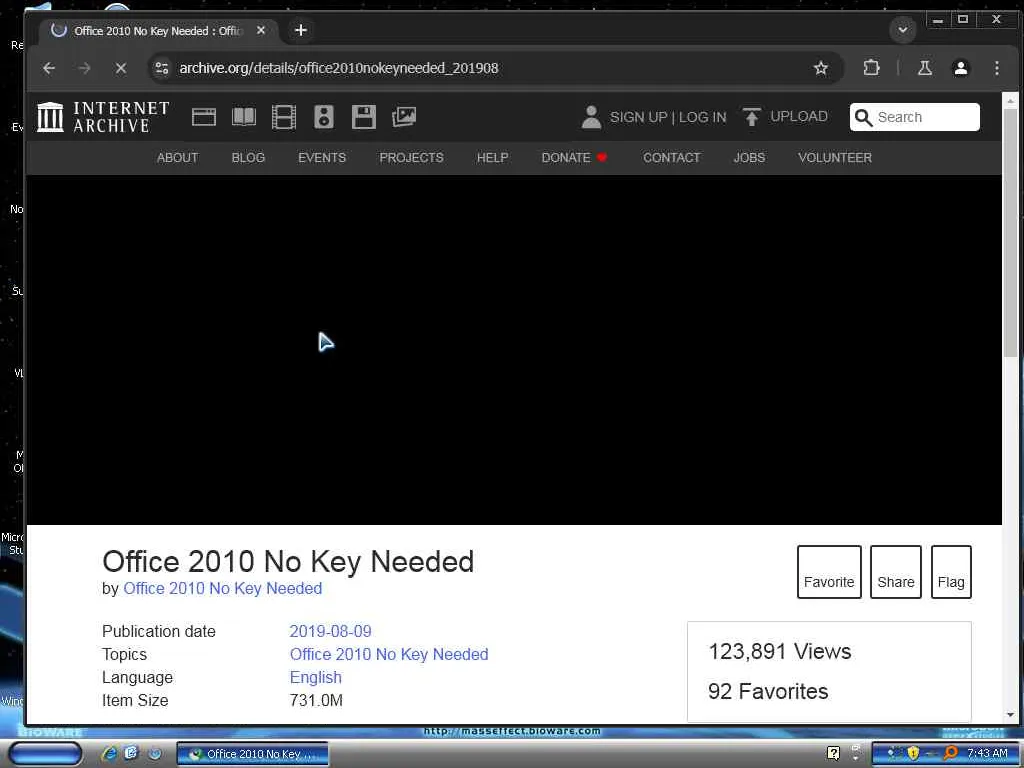This screenshot has width=1024, height=768.
Task: Go back with the browser back arrow
Action: coord(49,68)
